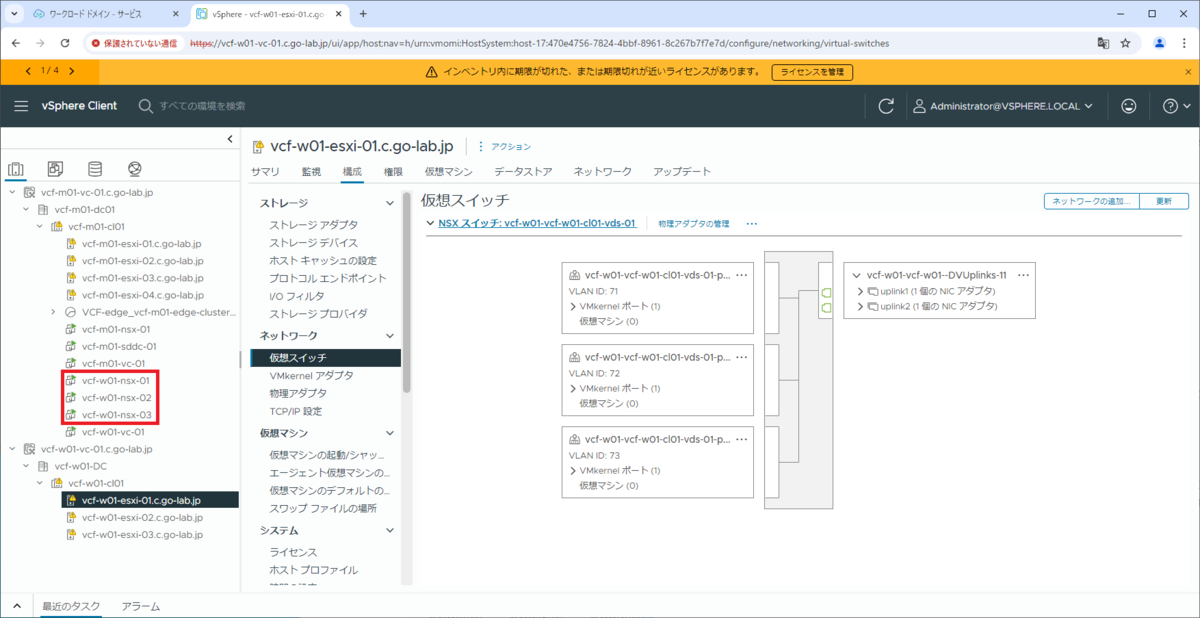Switch to the データストア tab
Image resolution: width=1200 pixels, height=618 pixels.
point(523,171)
